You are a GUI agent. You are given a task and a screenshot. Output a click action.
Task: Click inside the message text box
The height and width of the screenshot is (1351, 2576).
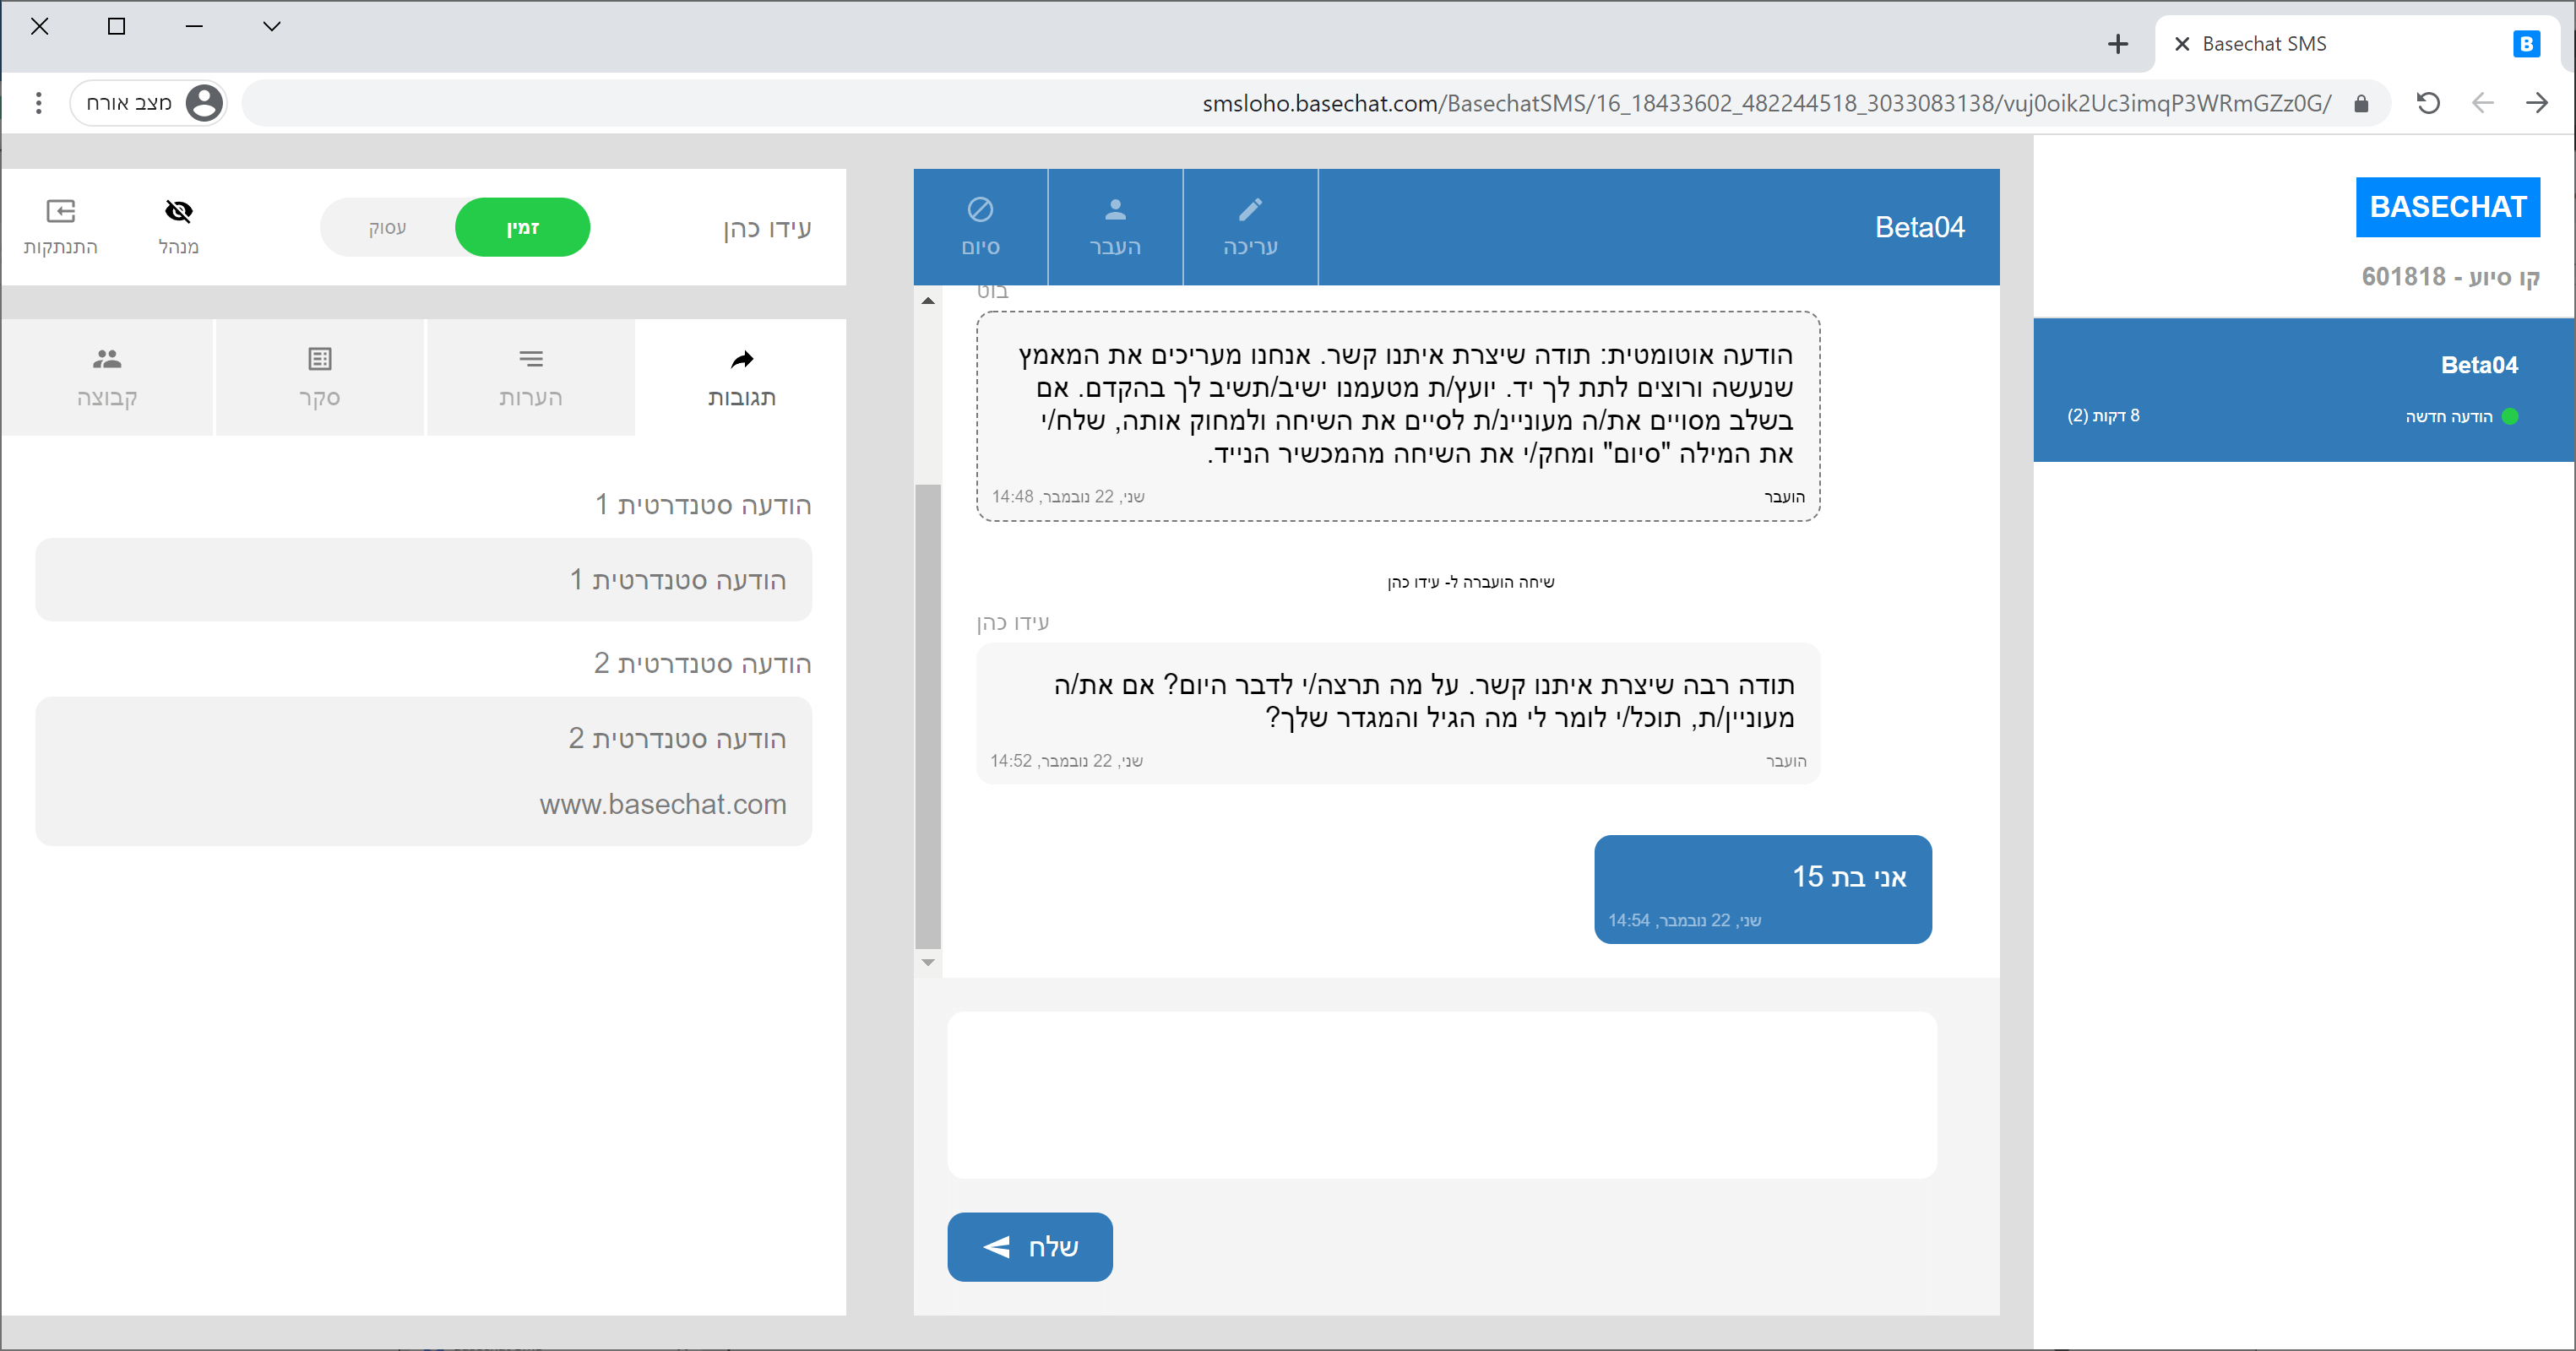click(1441, 1095)
